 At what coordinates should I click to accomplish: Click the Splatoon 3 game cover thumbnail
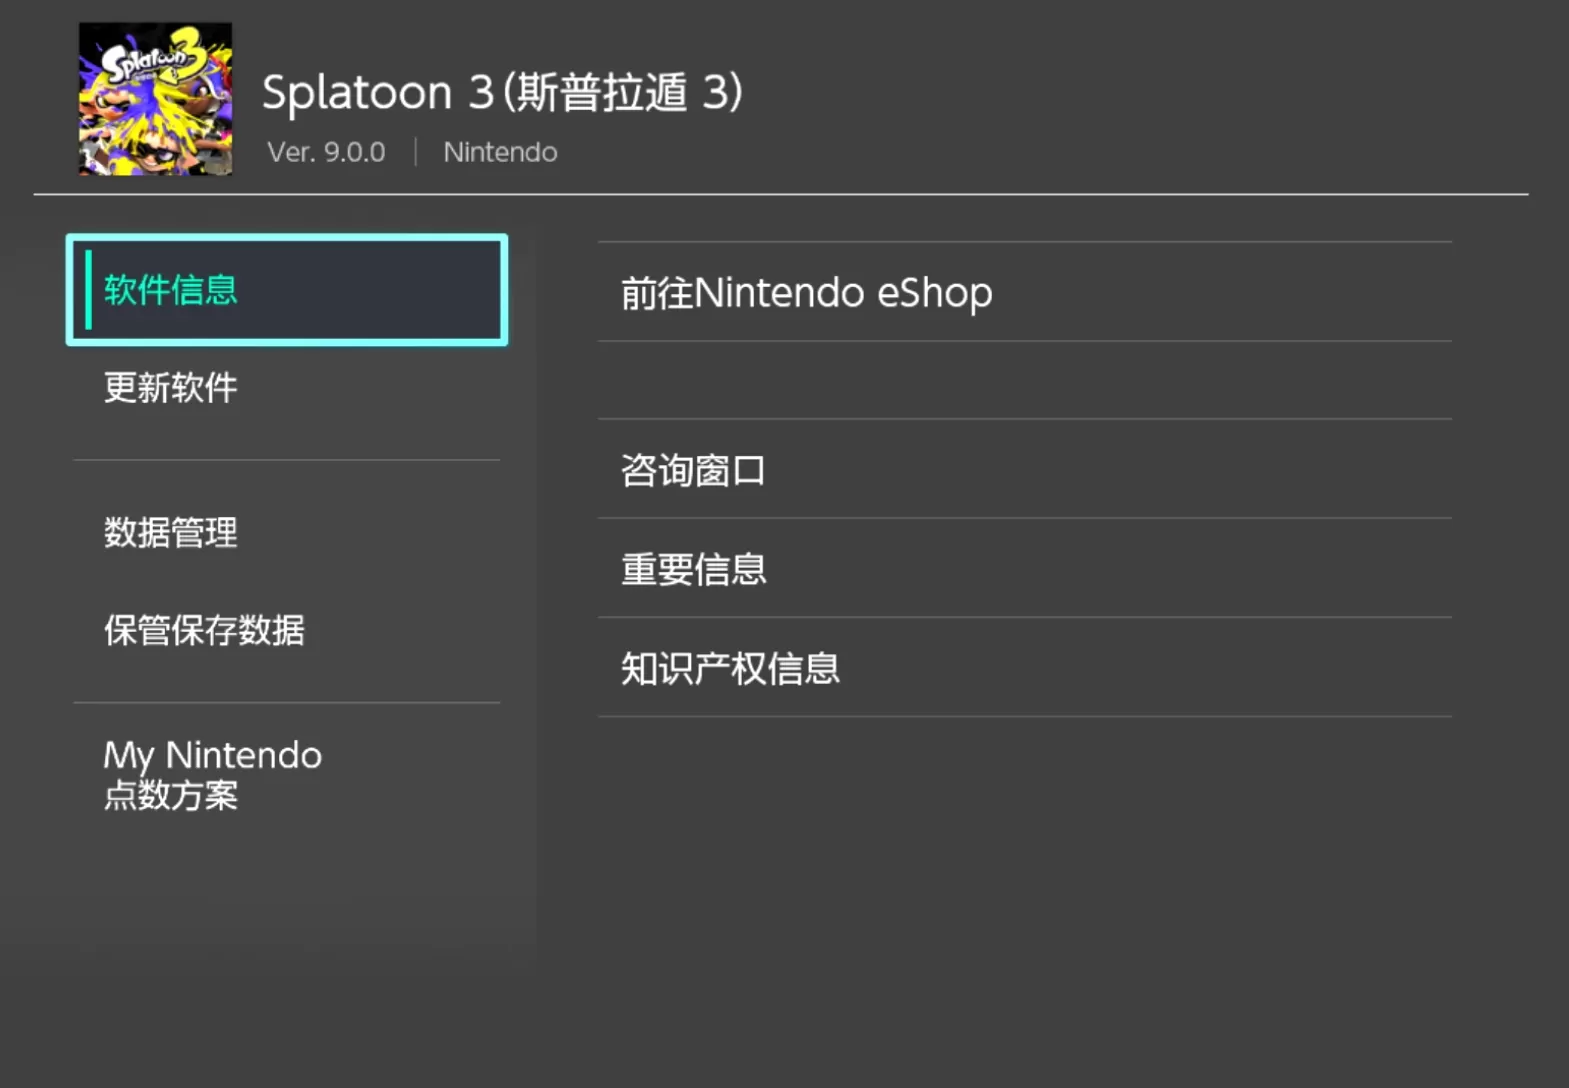pyautogui.click(x=155, y=99)
